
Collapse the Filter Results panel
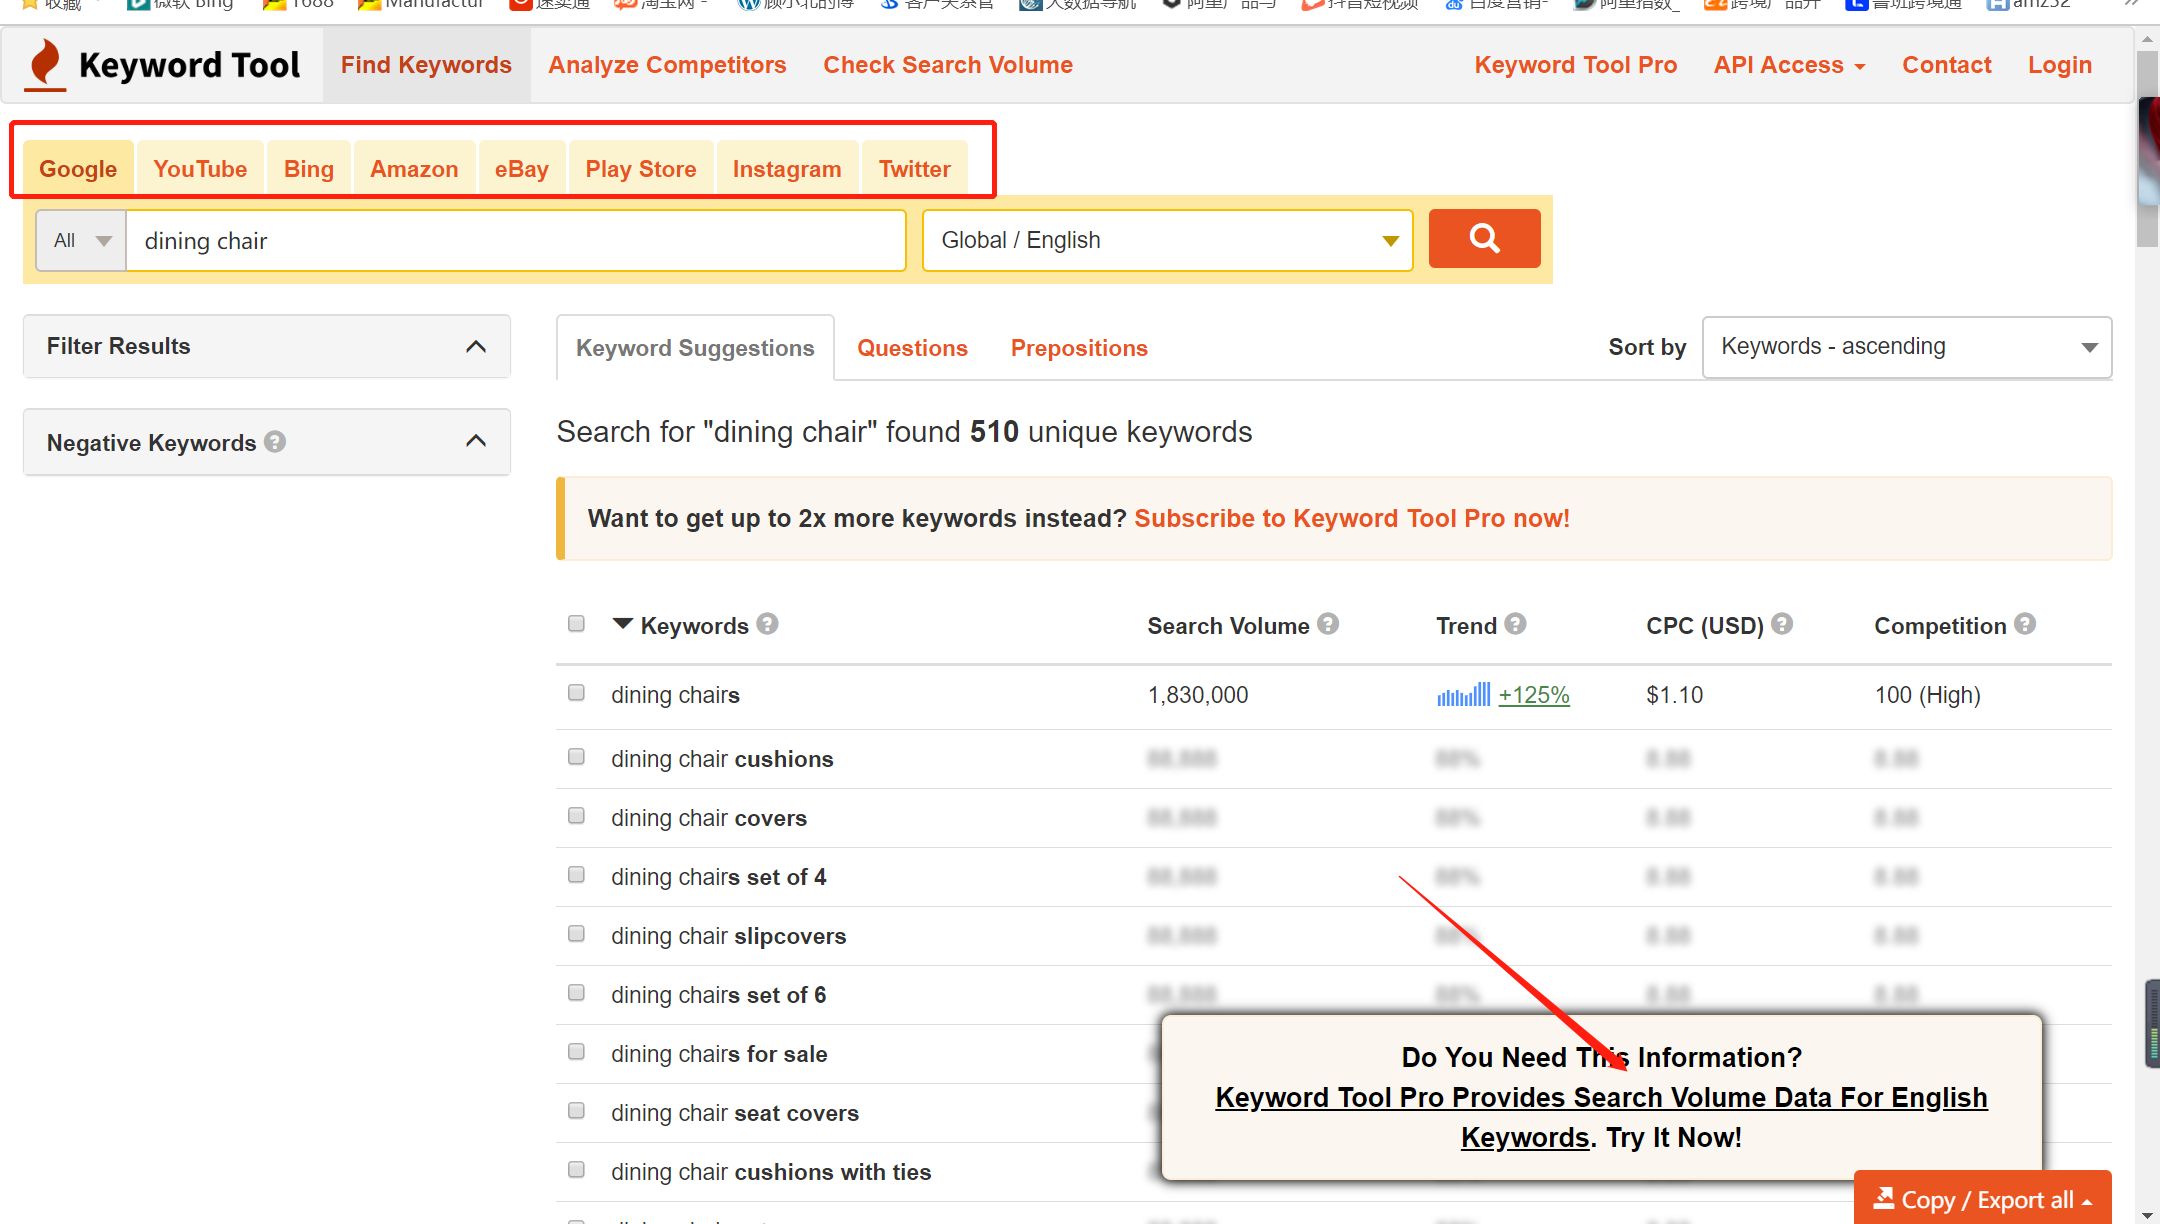pyautogui.click(x=476, y=346)
